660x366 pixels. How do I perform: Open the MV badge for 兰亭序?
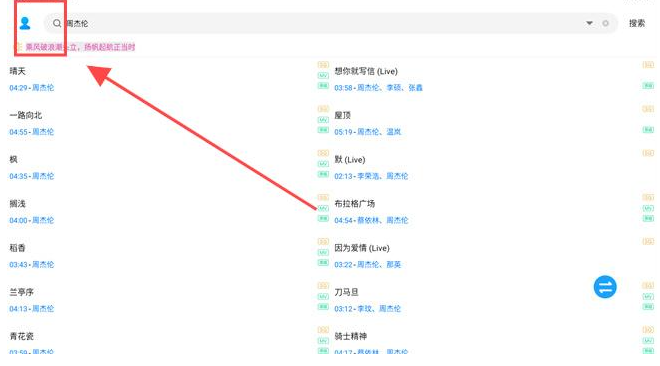(323, 297)
